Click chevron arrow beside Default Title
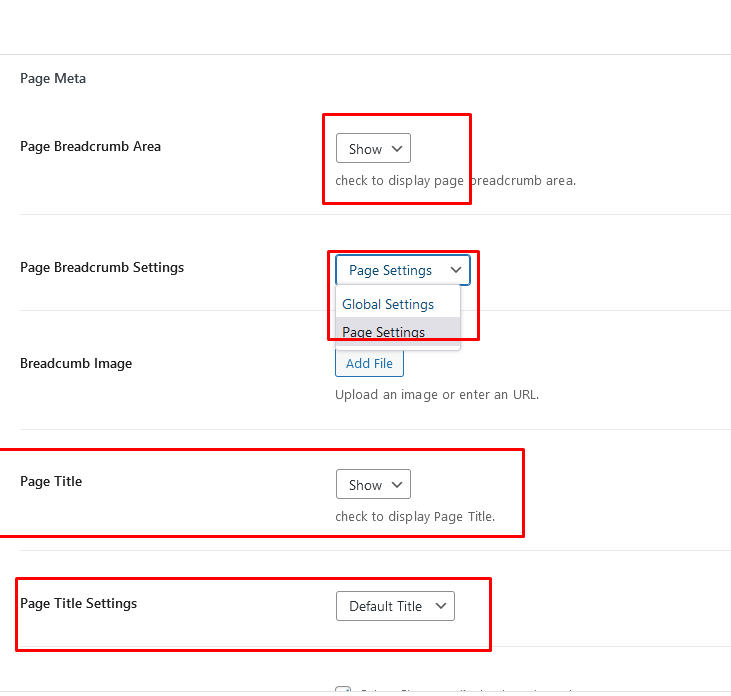The width and height of the screenshot is (731, 696). click(x=441, y=606)
